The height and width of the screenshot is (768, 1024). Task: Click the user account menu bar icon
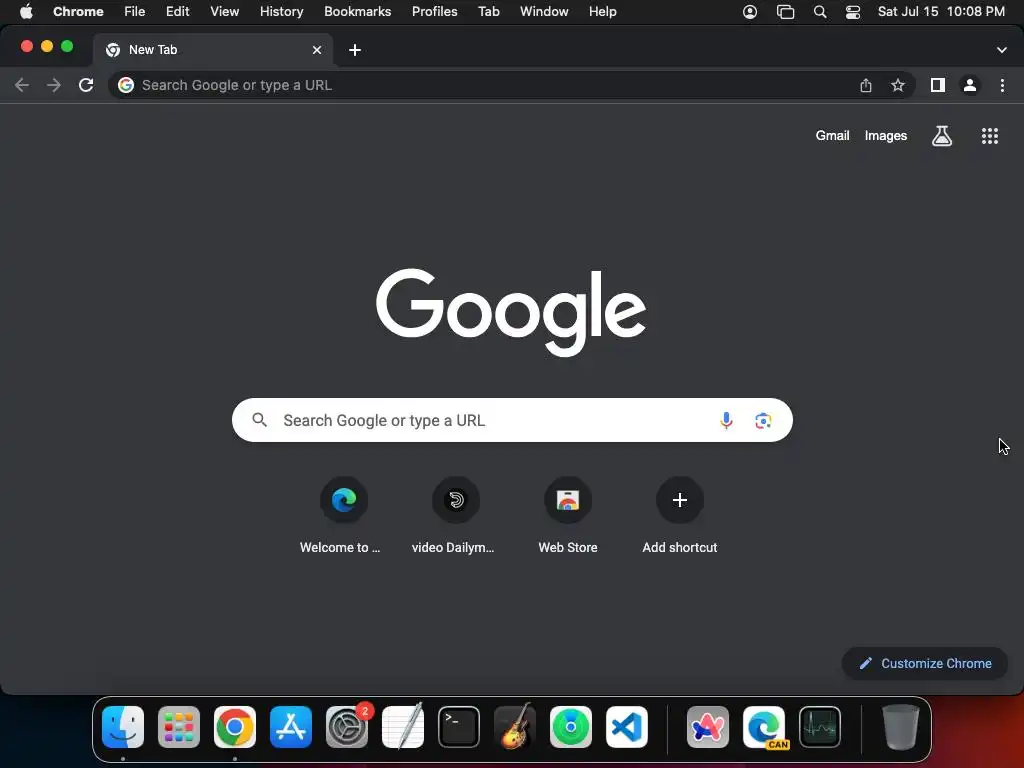(x=750, y=12)
